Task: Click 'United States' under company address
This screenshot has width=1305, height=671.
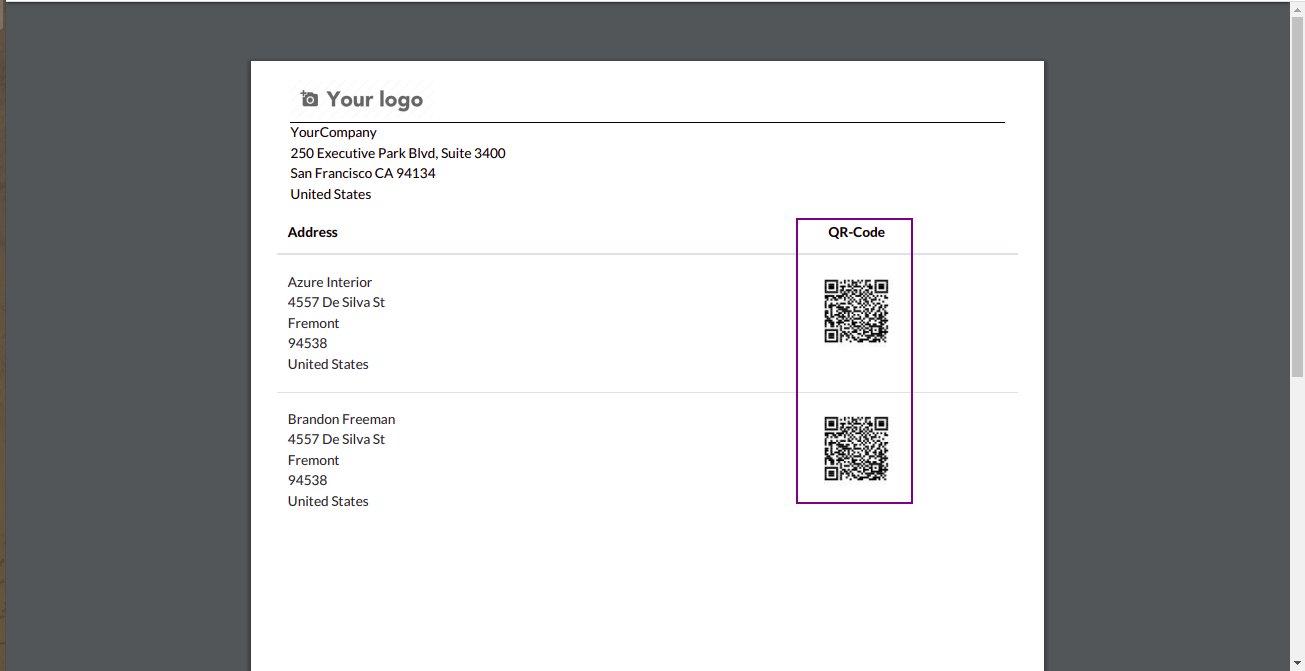Action: [x=331, y=194]
